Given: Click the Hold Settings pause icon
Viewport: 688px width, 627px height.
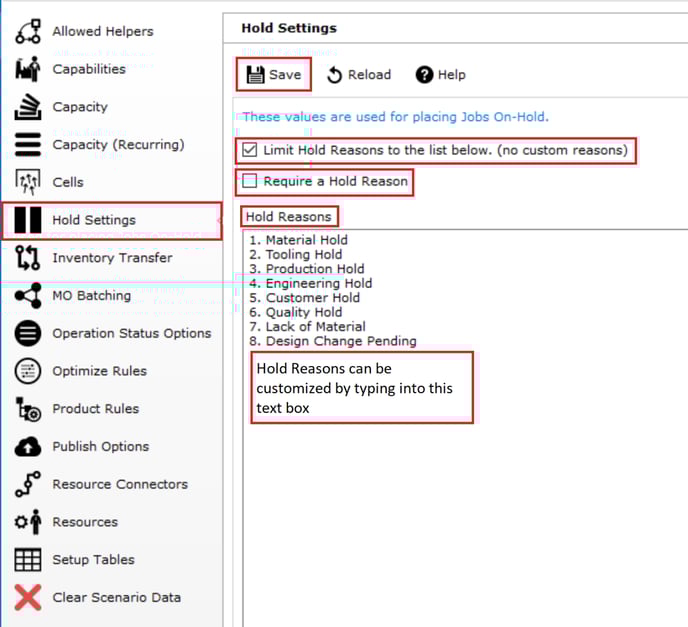Looking at the screenshot, I should 28,220.
